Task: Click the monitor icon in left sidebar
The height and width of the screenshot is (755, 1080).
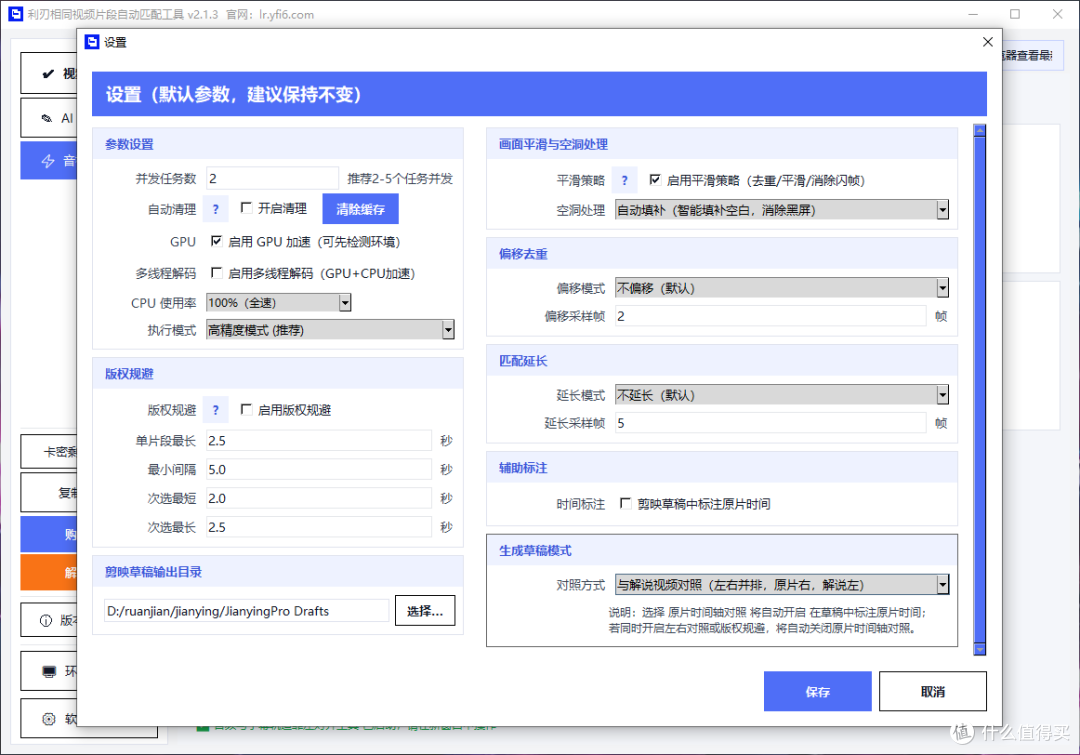Action: (49, 672)
